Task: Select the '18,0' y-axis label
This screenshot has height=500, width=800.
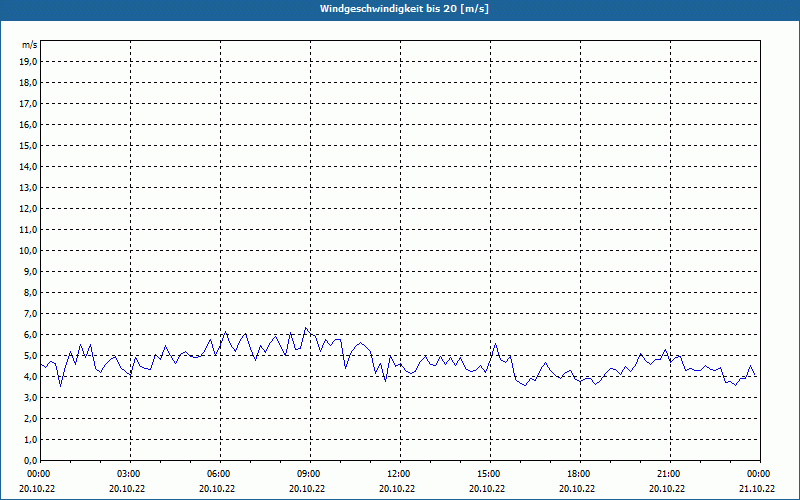Action: point(29,83)
